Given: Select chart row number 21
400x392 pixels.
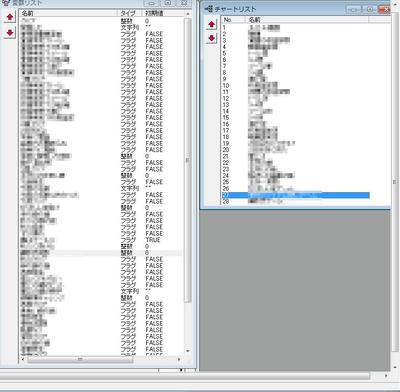Looking at the screenshot, I should [295, 156].
